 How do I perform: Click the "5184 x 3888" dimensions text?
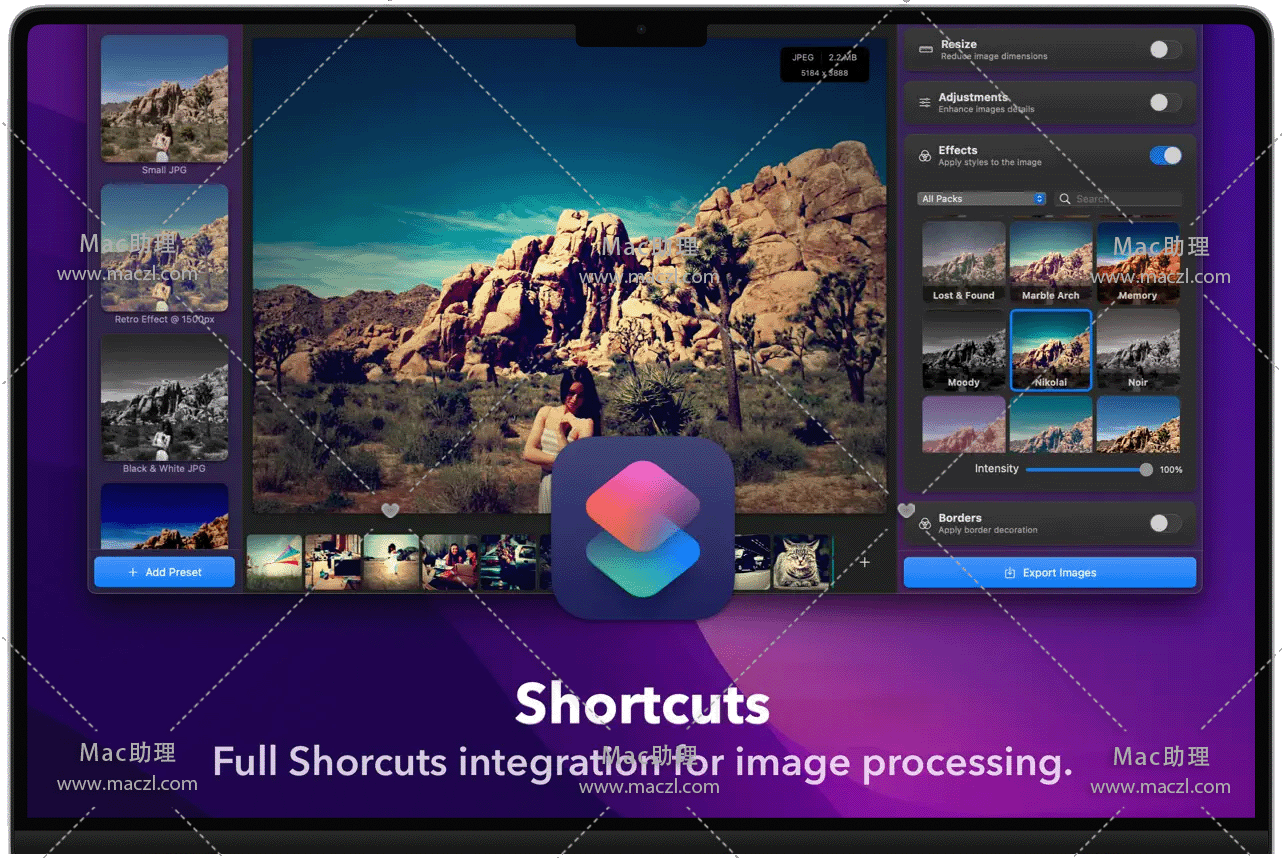tap(824, 73)
